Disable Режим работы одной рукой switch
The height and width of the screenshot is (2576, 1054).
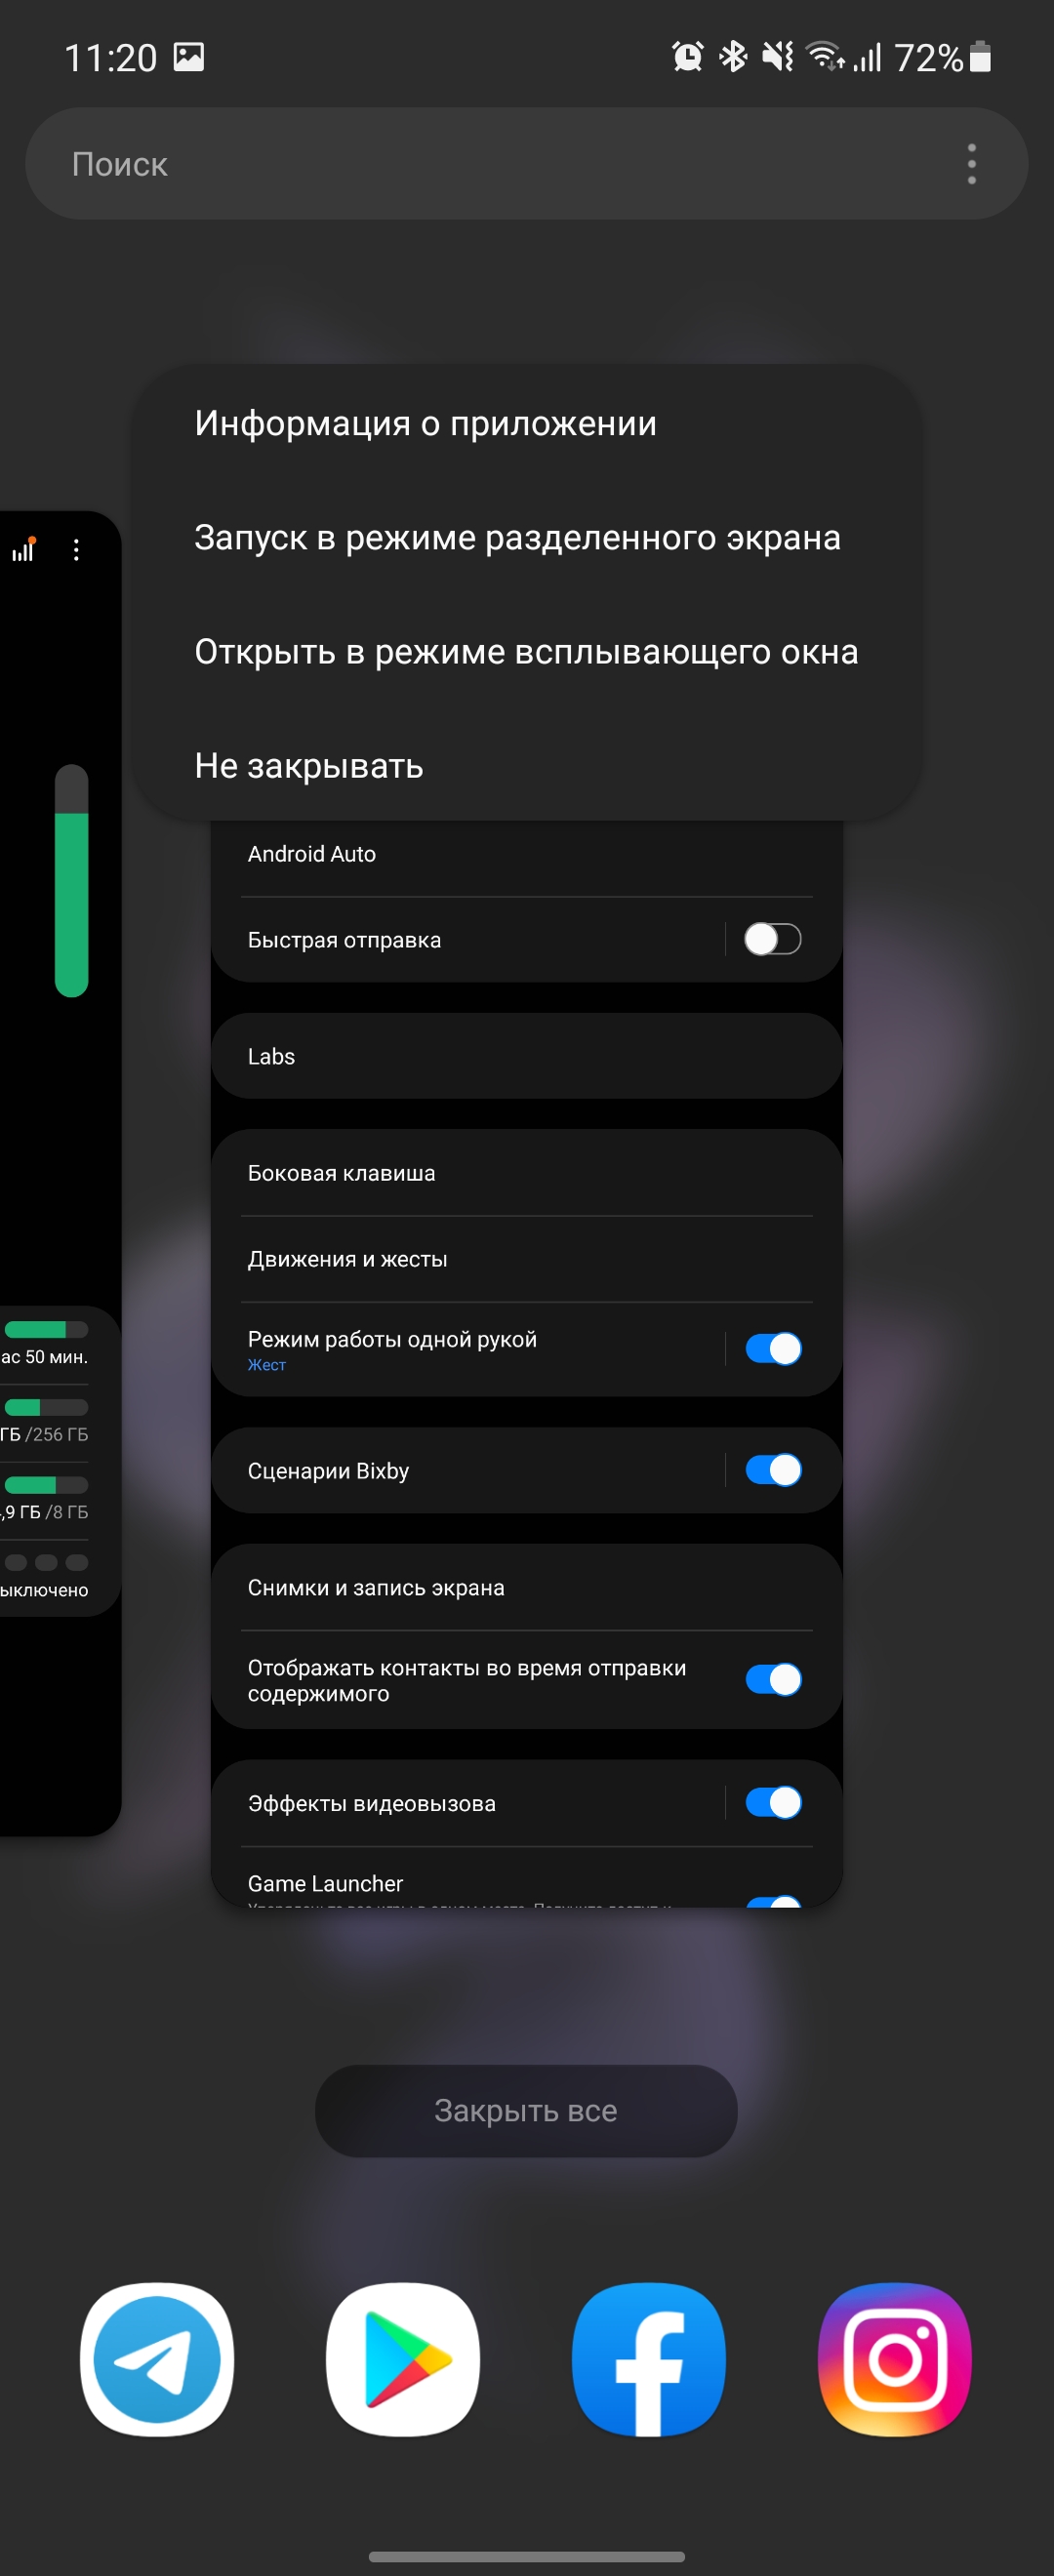coord(773,1349)
